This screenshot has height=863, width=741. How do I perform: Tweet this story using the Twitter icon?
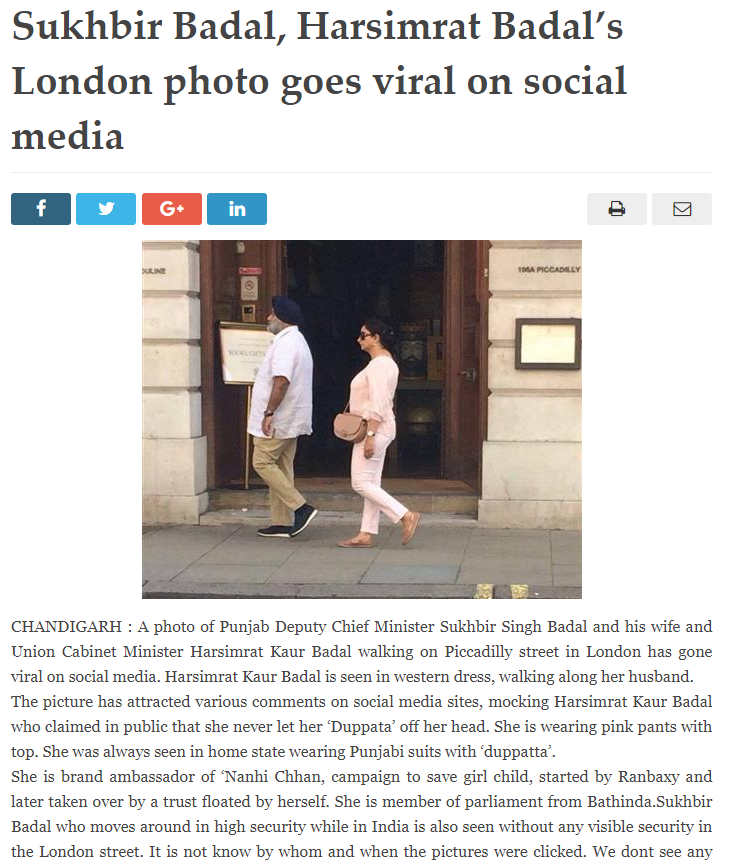[106, 209]
